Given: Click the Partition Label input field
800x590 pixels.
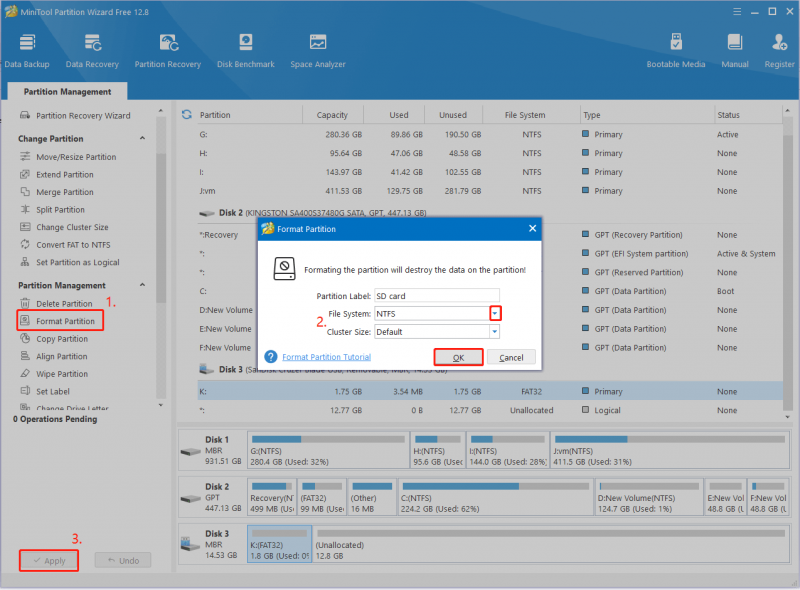Looking at the screenshot, I should (437, 296).
